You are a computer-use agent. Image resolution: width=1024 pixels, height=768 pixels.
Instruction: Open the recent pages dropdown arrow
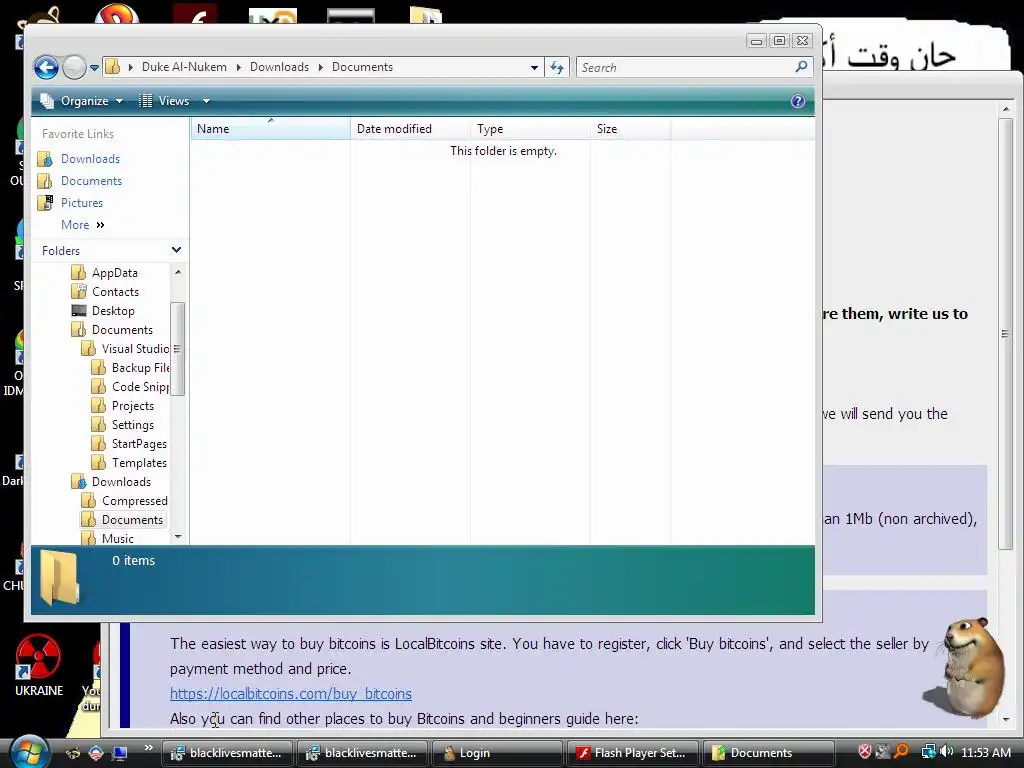(95, 67)
